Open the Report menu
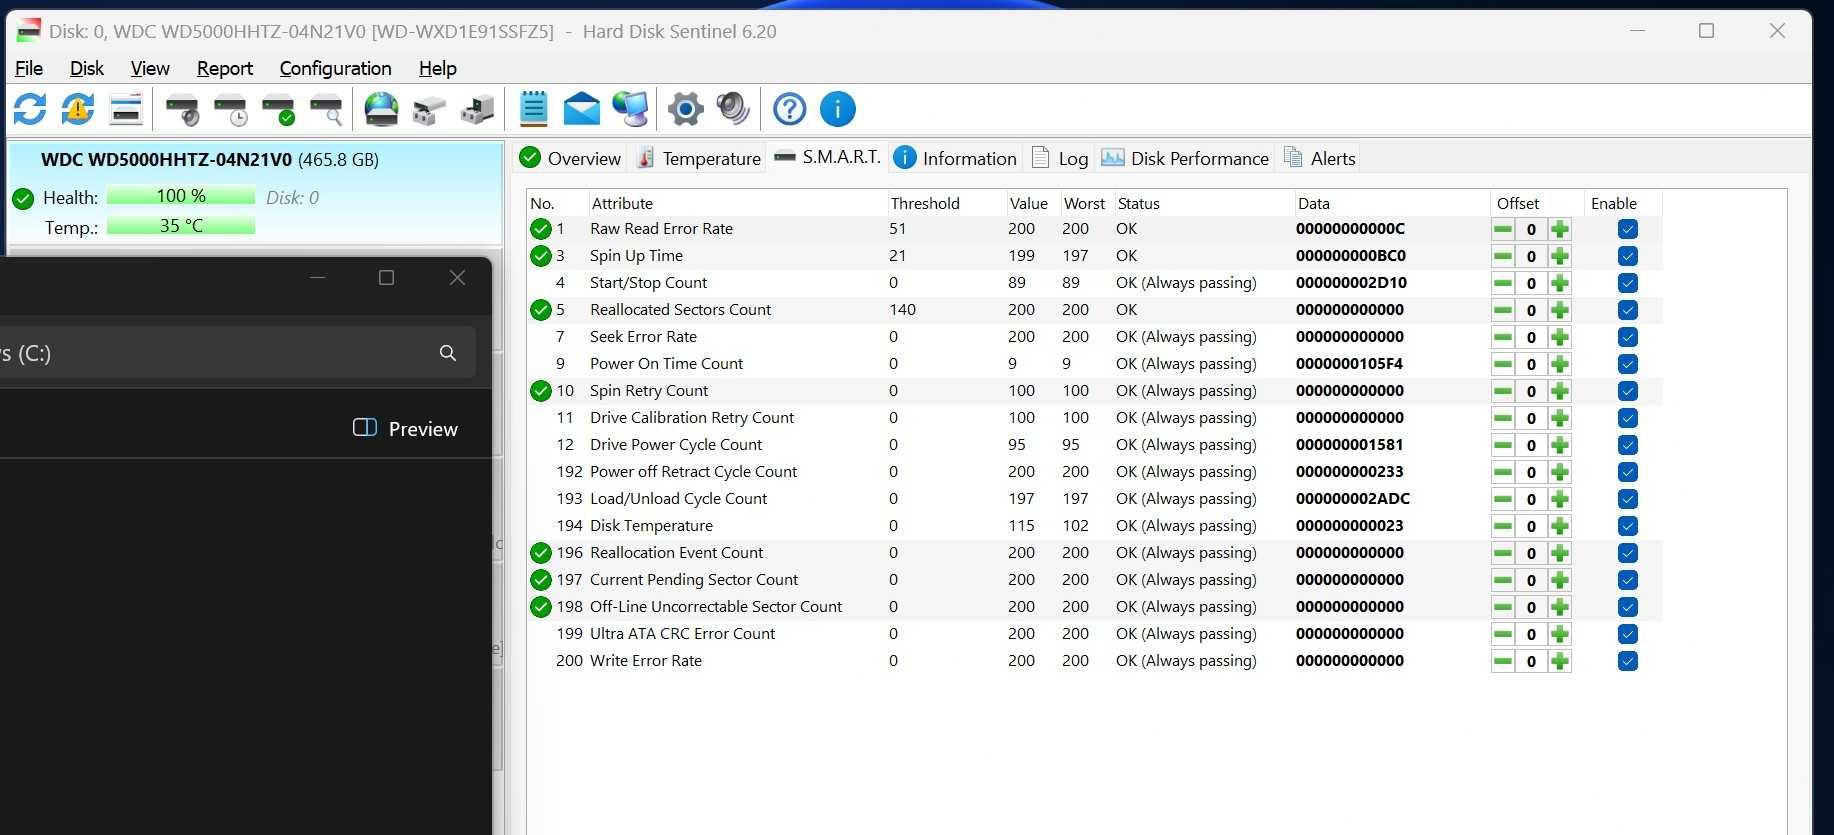The image size is (1834, 835). tap(225, 68)
